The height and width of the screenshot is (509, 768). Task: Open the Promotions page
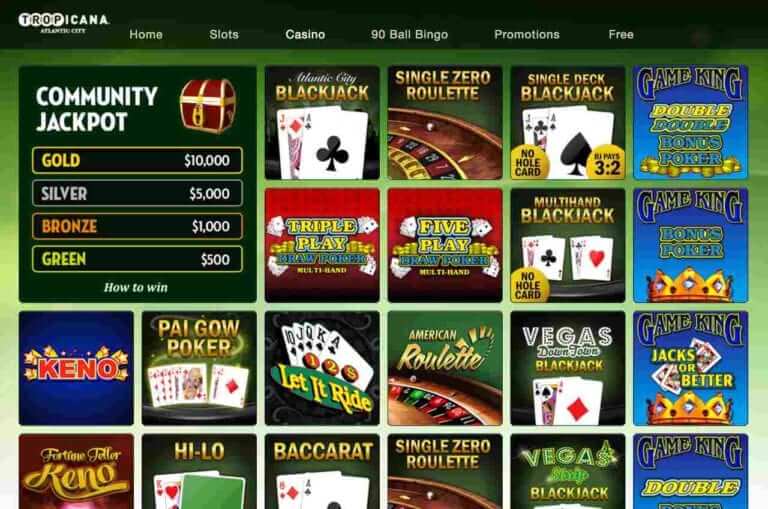pos(527,34)
